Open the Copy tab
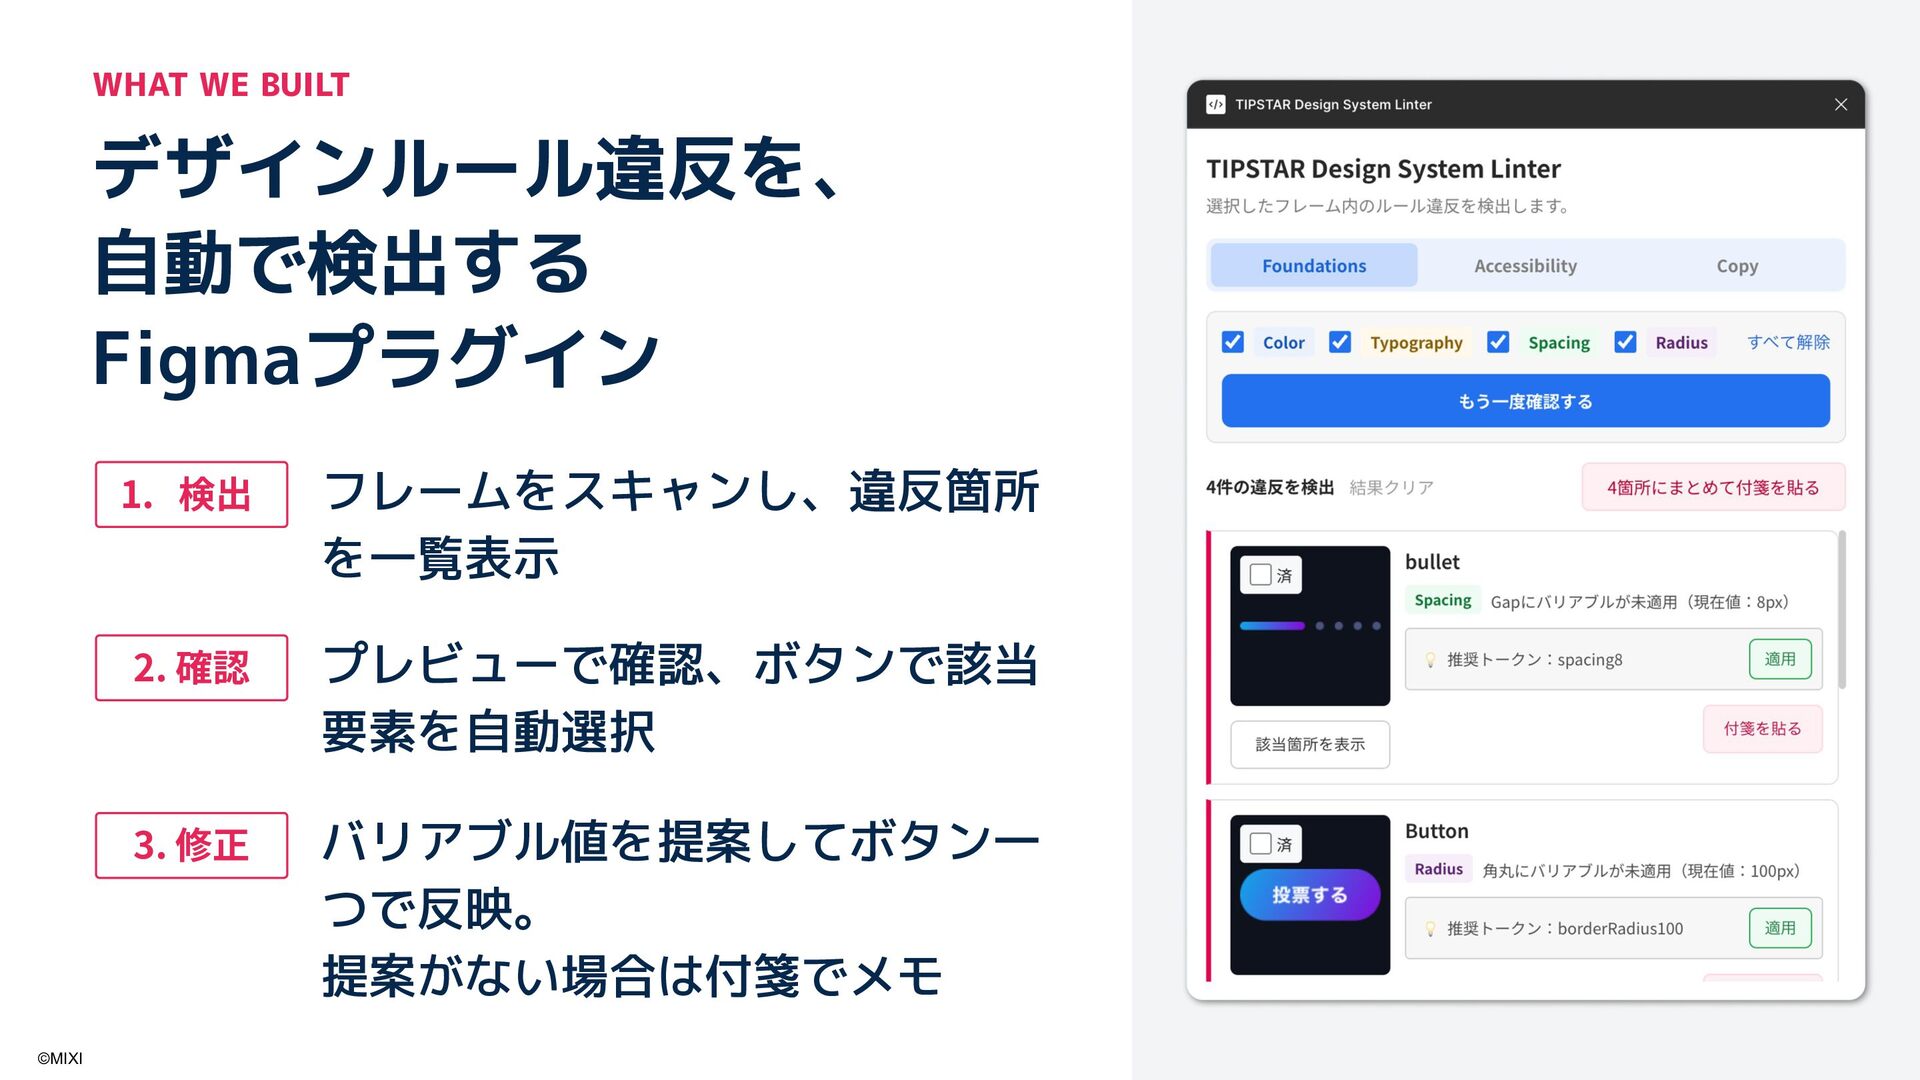 pyautogui.click(x=1737, y=266)
